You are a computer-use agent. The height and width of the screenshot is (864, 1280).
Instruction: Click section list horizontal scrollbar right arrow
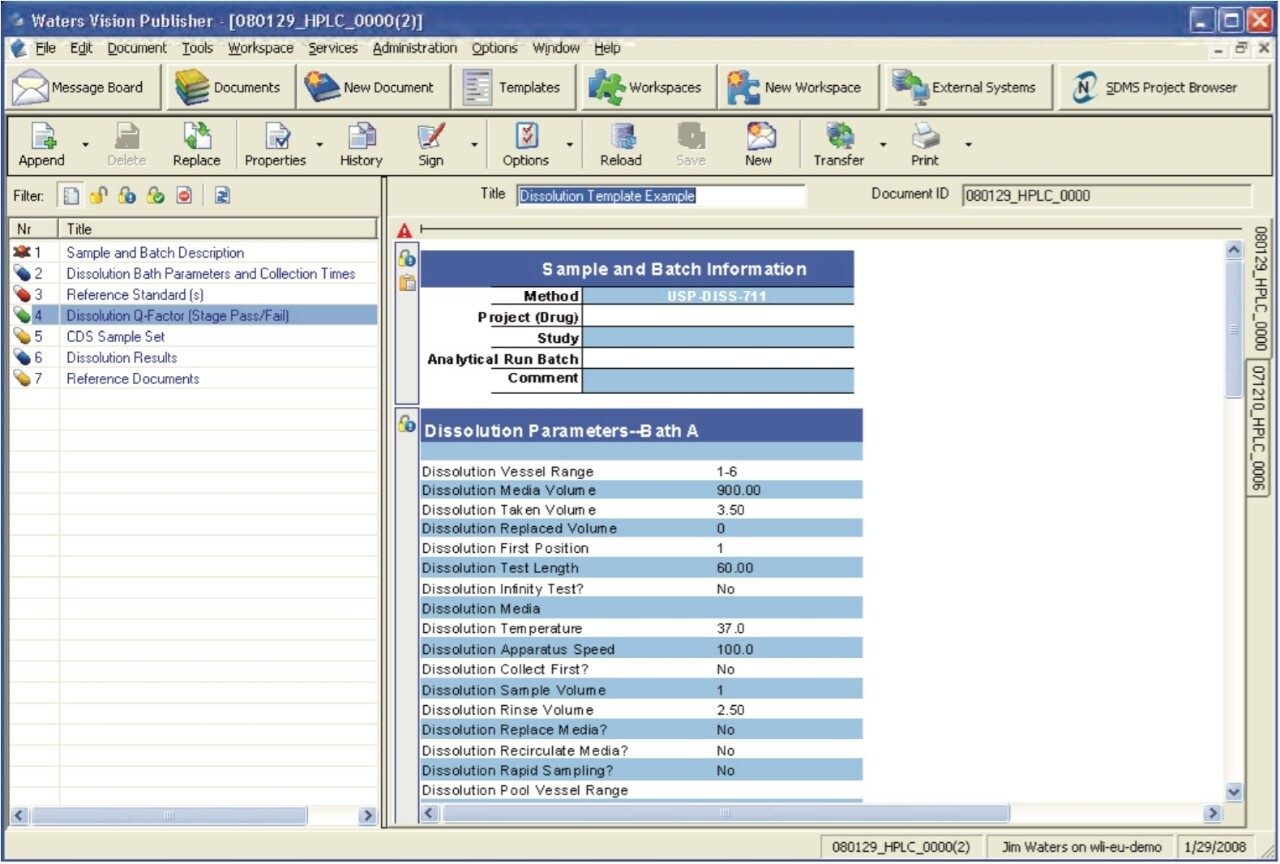(x=368, y=816)
